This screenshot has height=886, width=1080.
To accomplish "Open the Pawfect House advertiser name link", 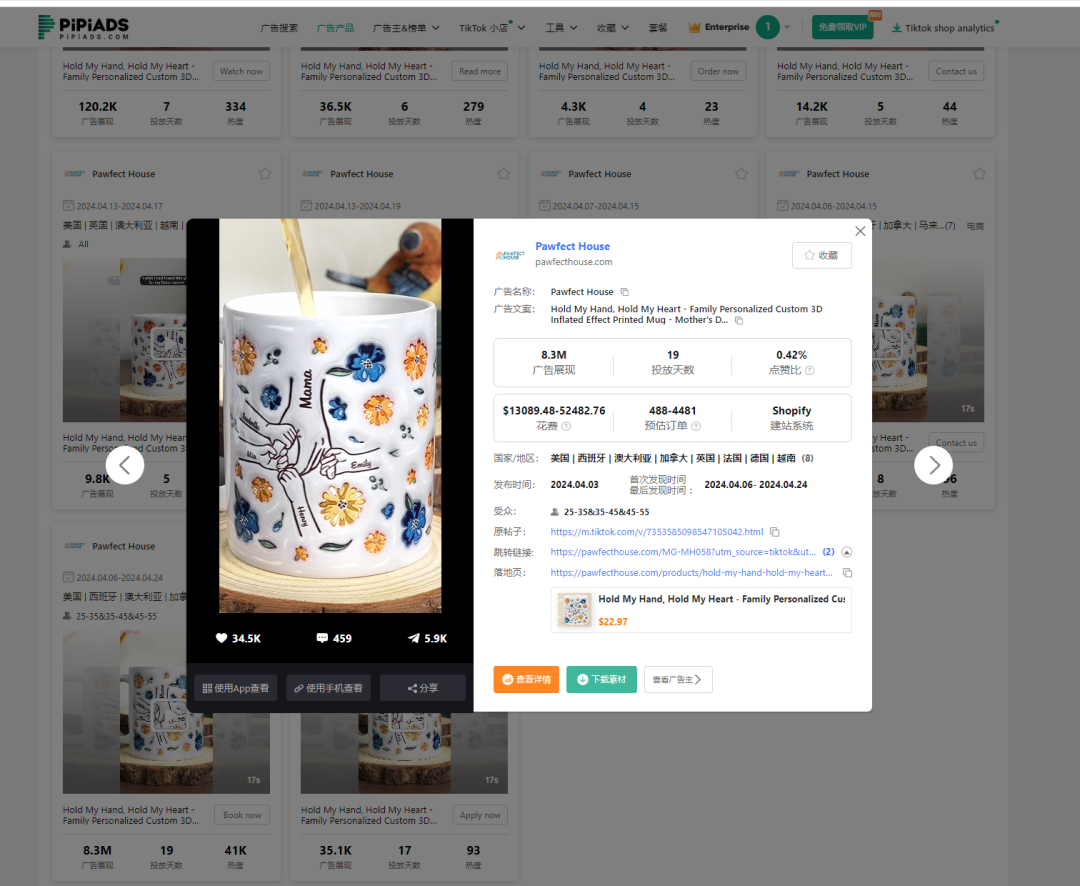I will point(572,247).
